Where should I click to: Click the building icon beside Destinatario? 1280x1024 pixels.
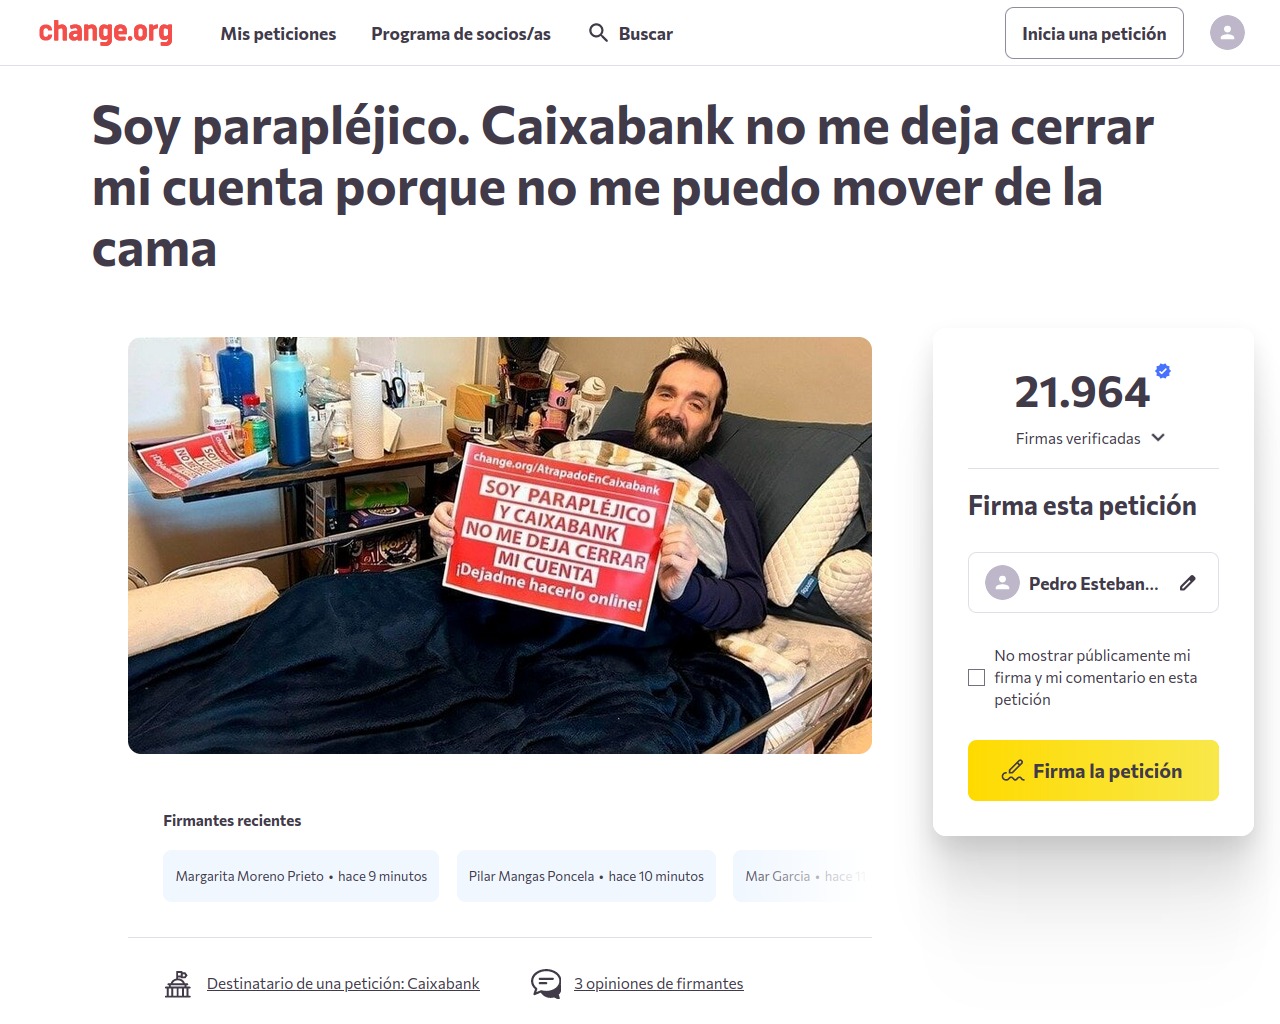[178, 984]
